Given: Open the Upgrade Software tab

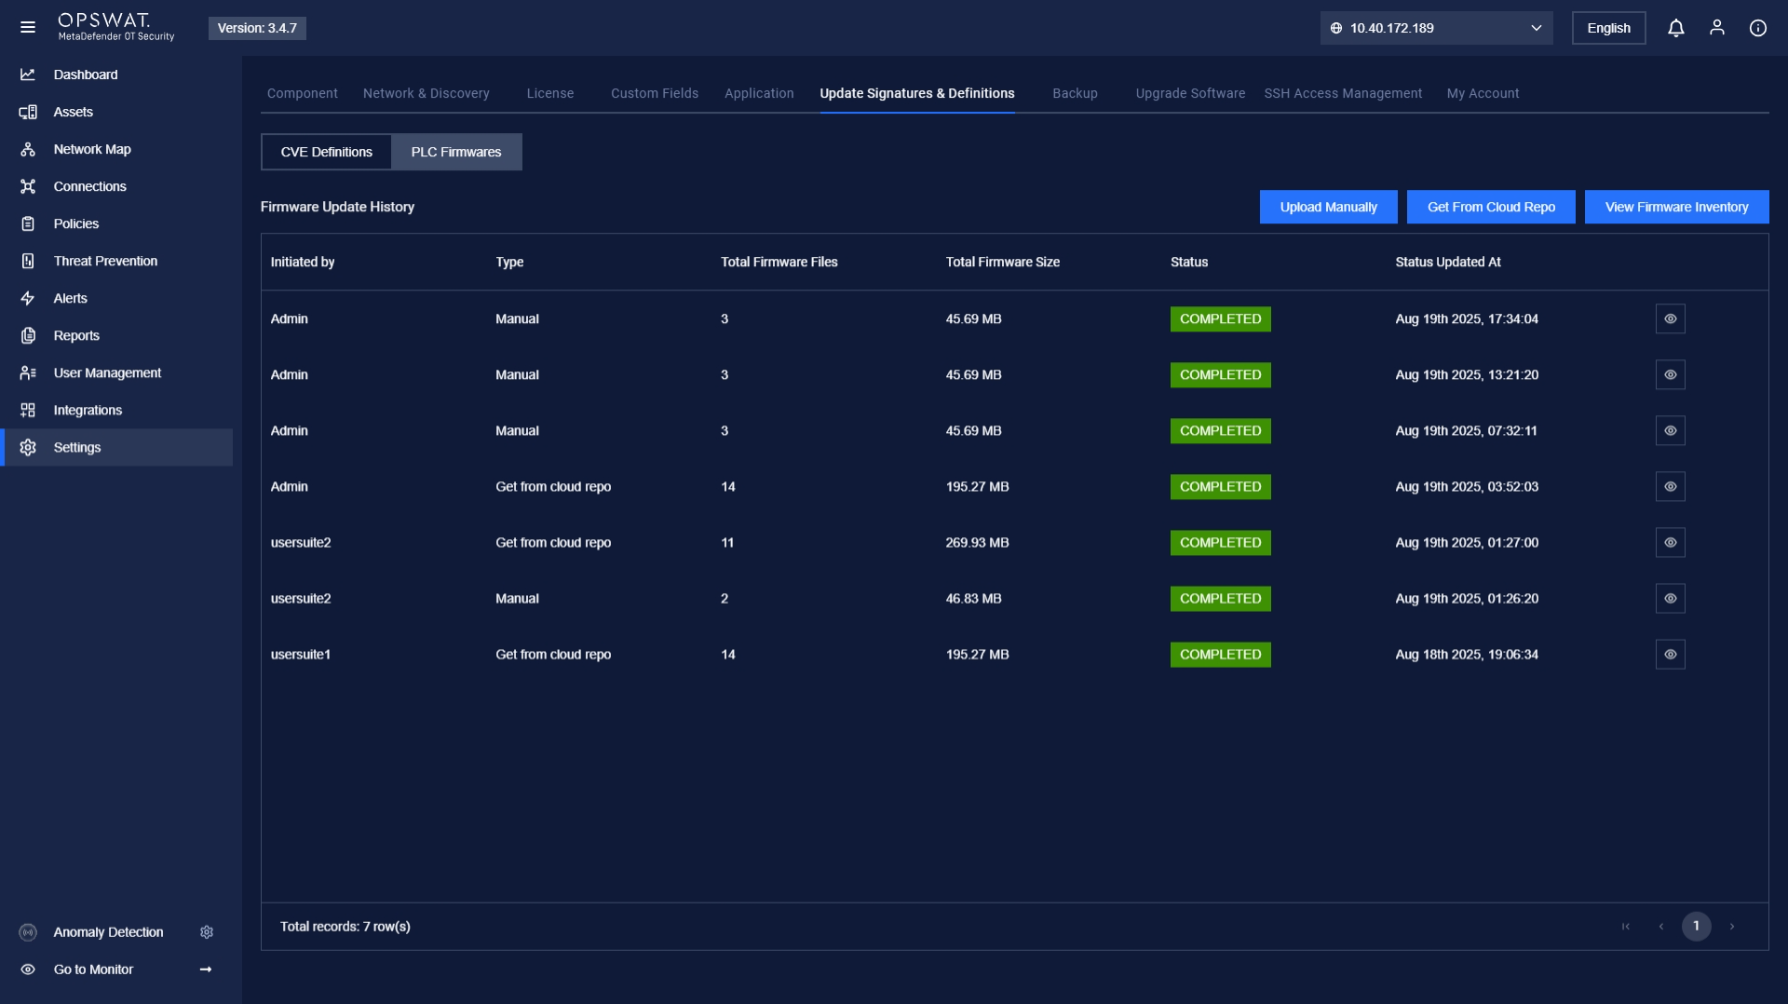Looking at the screenshot, I should click(x=1190, y=93).
